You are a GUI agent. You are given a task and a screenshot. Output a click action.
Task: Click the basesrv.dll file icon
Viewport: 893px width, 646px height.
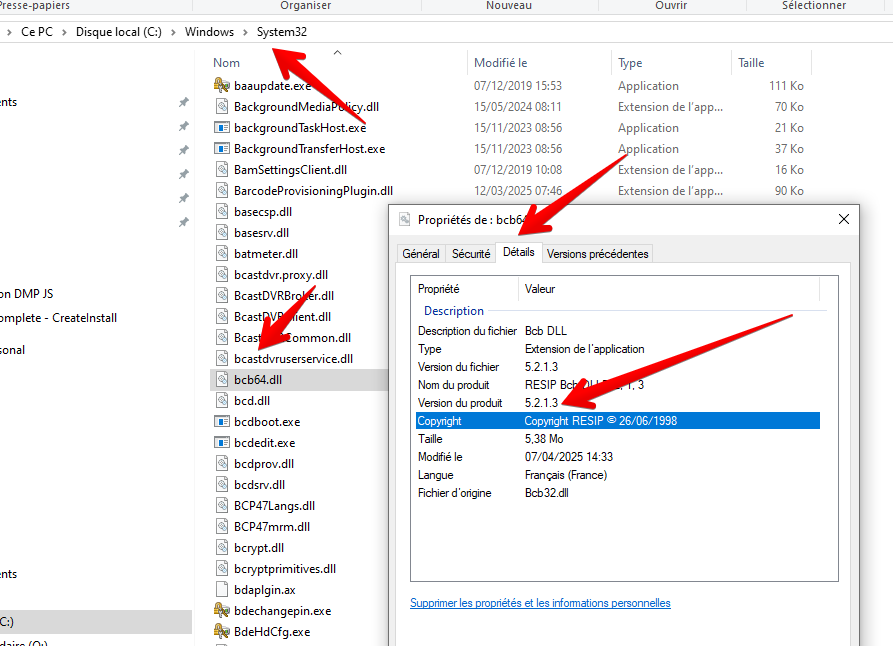(x=222, y=232)
